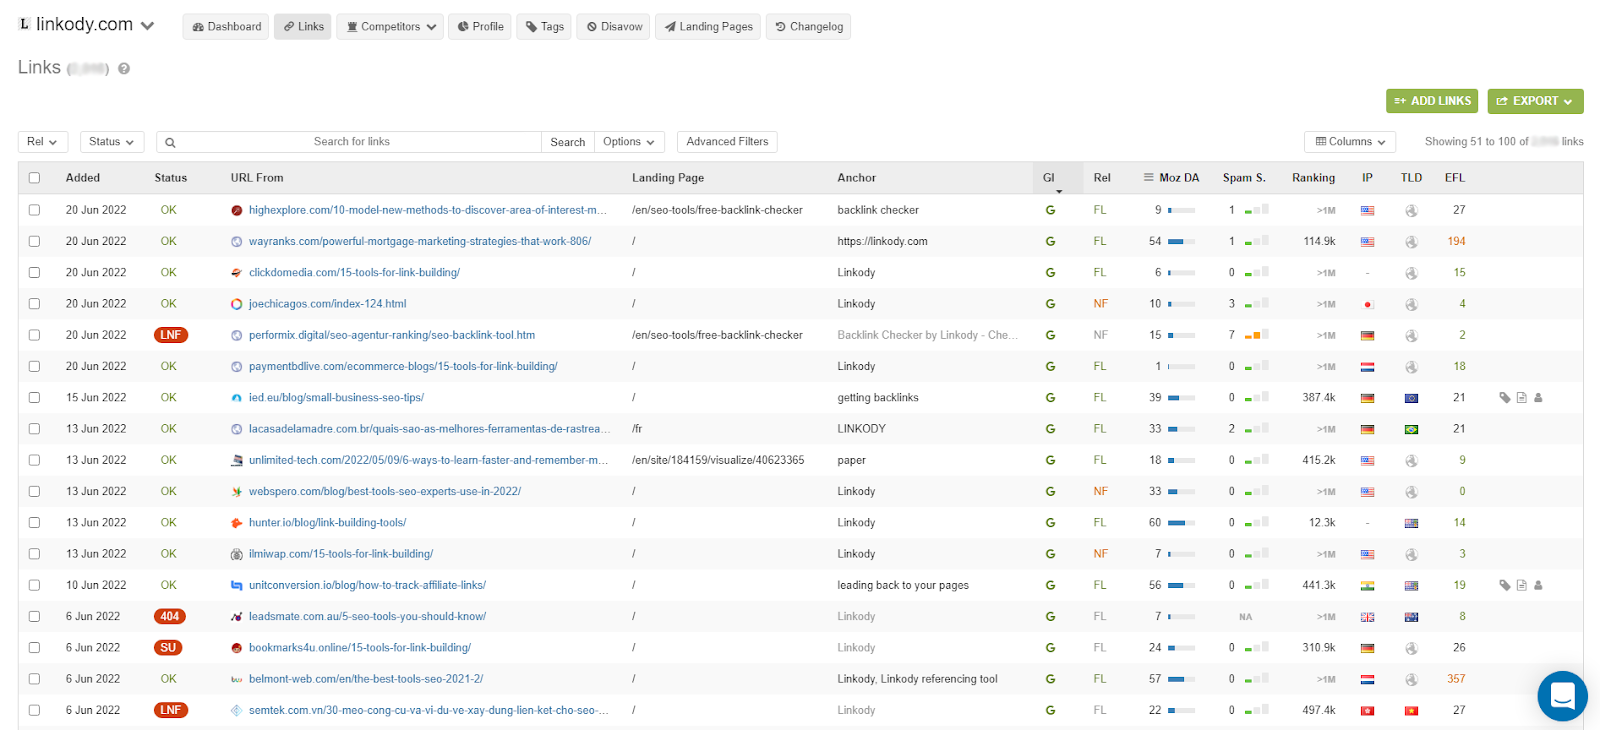Sort by the Added column header
The width and height of the screenshot is (1600, 730).
83,178
